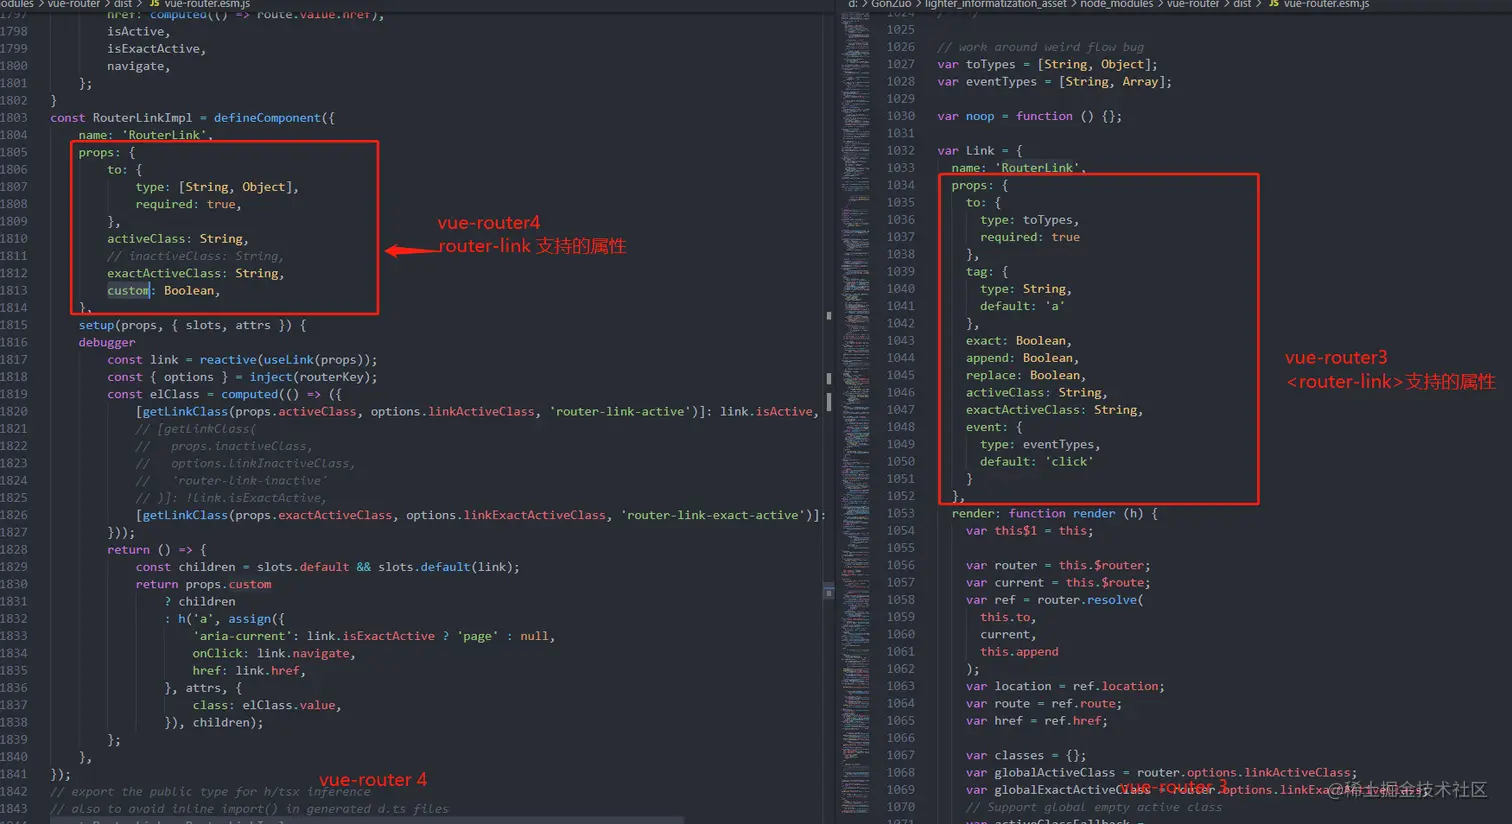Select line number 1032 in right gutter
Viewport: 1512px width, 824px height.
[x=900, y=151]
